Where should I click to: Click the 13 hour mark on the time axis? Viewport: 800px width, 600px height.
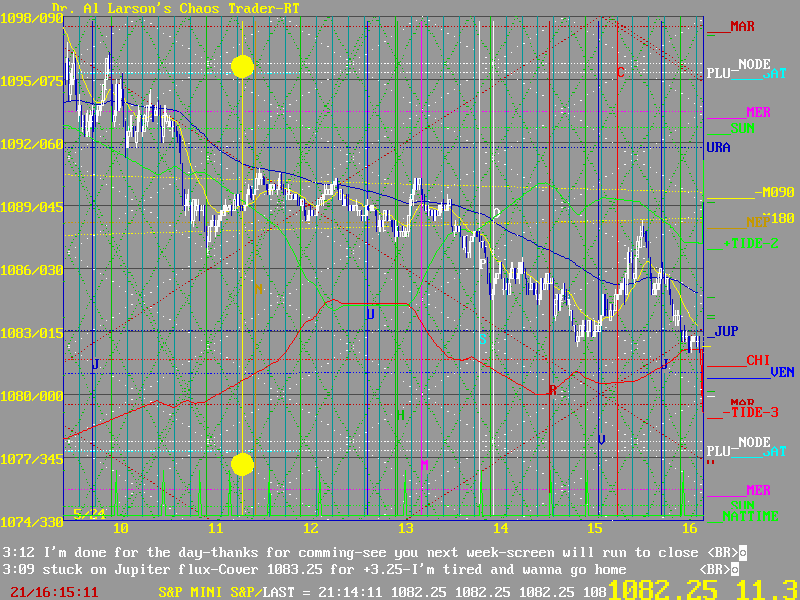click(405, 527)
